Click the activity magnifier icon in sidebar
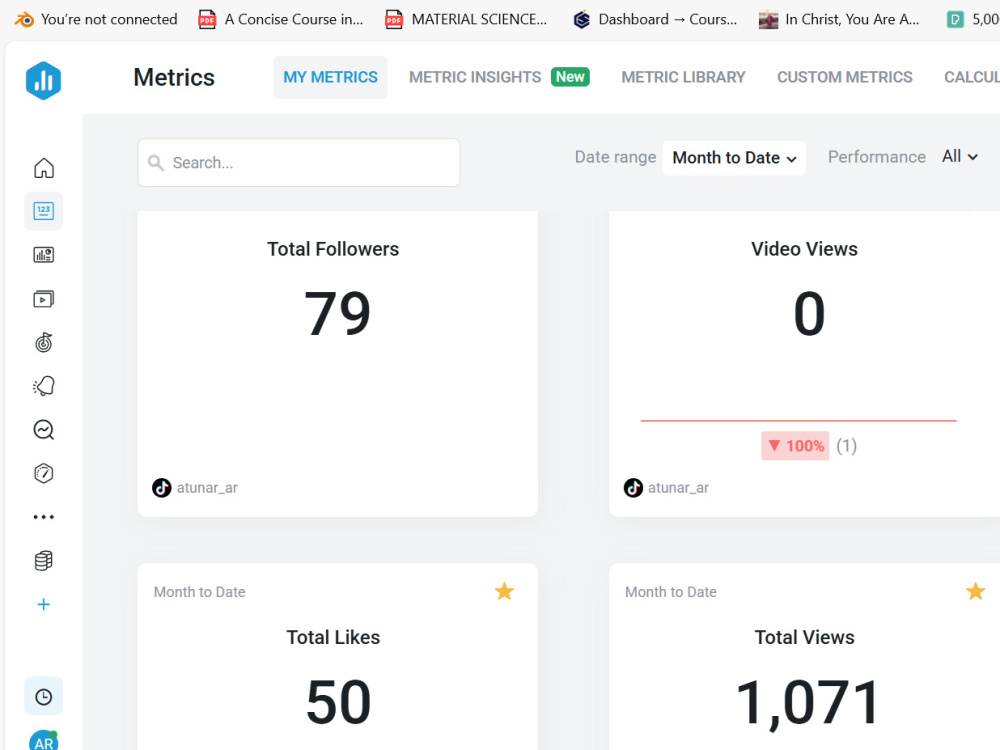This screenshot has height=750, width=1000. [x=43, y=430]
